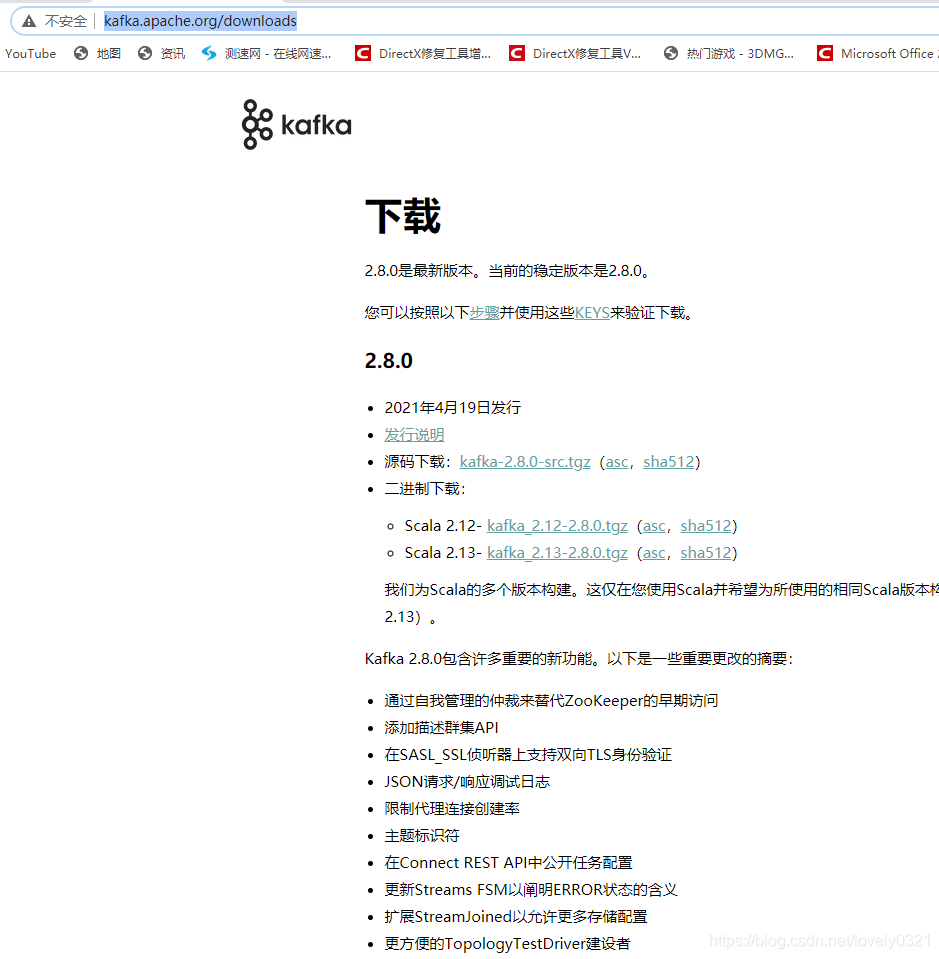Image resolution: width=939 pixels, height=959 pixels.
Task: Click the TopologyTestDriver list item
Action: point(507,944)
